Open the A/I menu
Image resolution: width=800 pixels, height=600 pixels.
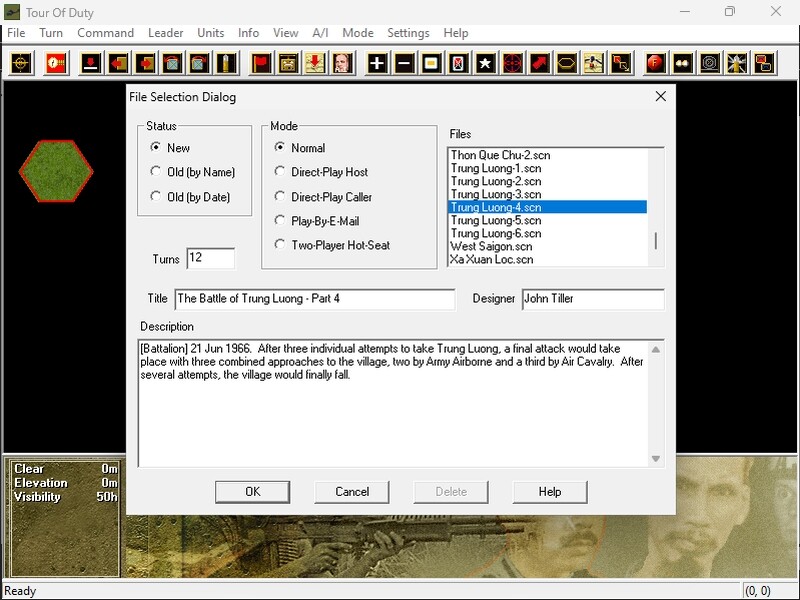[x=320, y=33]
